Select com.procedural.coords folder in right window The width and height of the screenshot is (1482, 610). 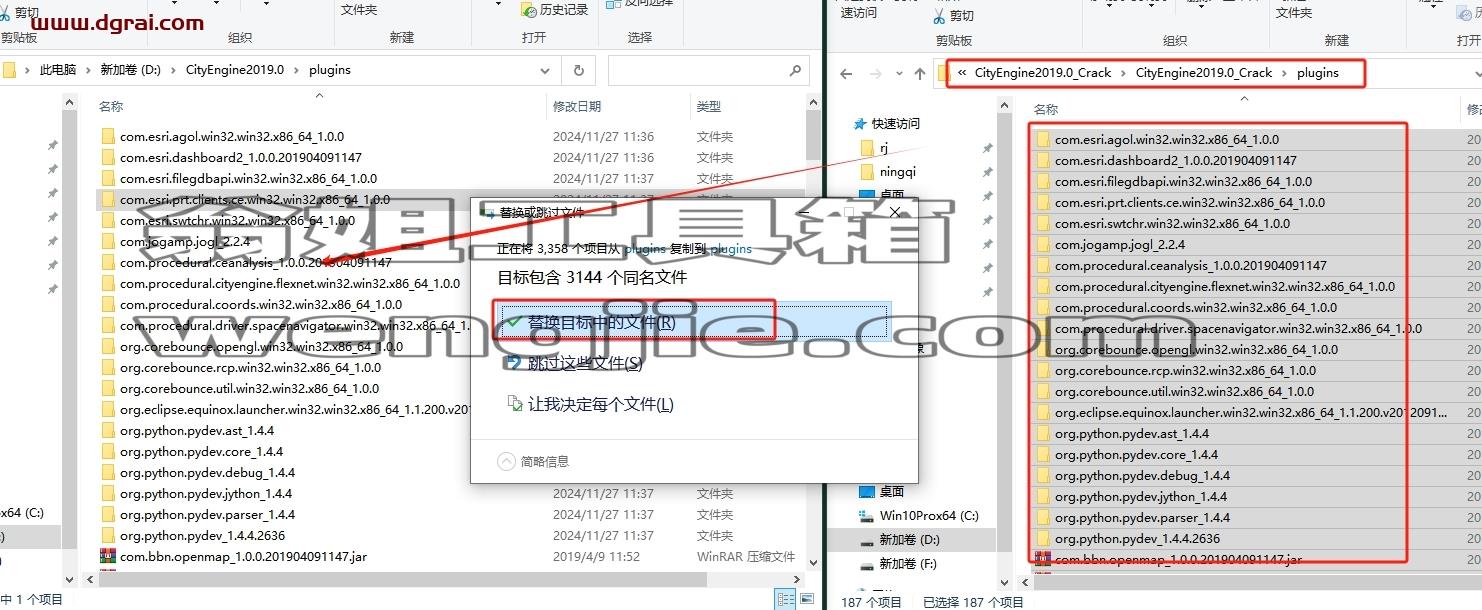[1196, 307]
